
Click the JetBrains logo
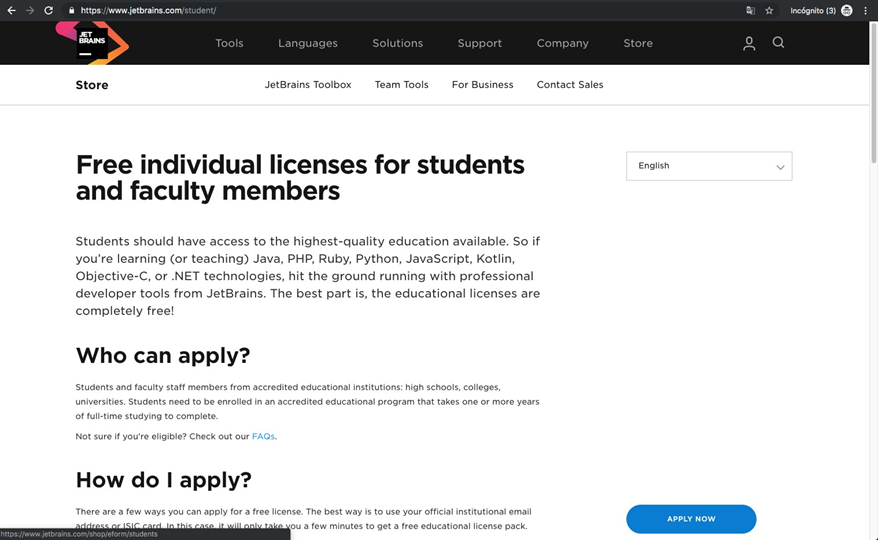coord(92,43)
